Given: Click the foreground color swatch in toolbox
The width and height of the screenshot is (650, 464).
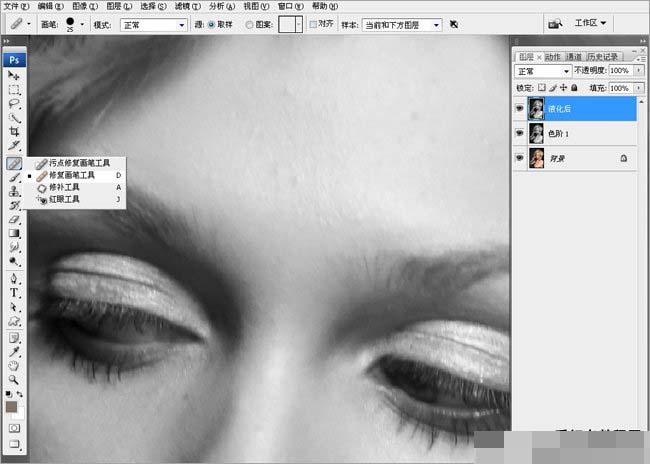Looking at the screenshot, I should 12,407.
